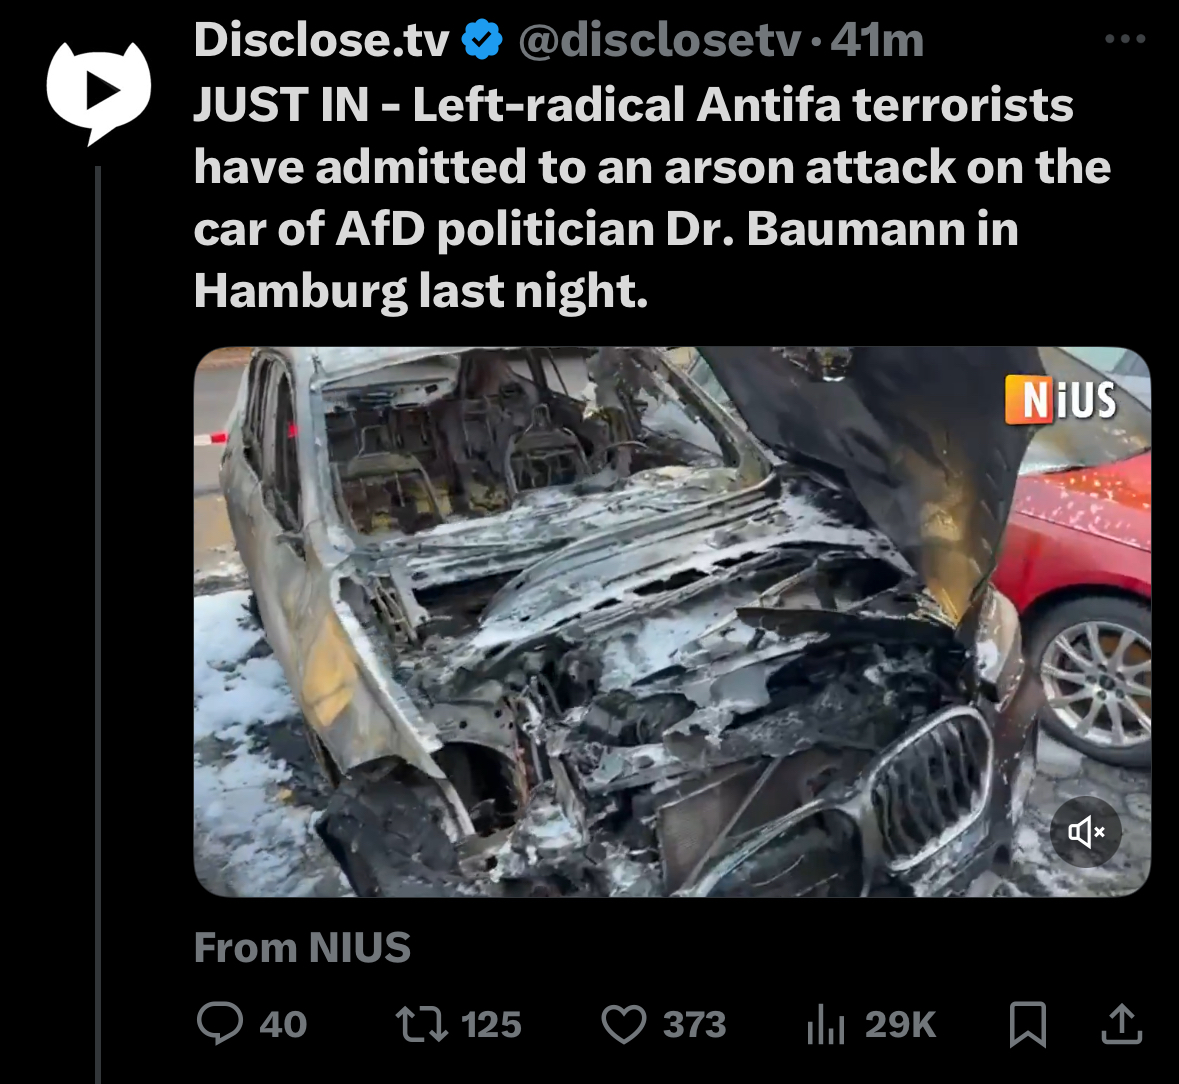
Task: View post analytics bar chart icon
Action: pyautogui.click(x=826, y=1025)
